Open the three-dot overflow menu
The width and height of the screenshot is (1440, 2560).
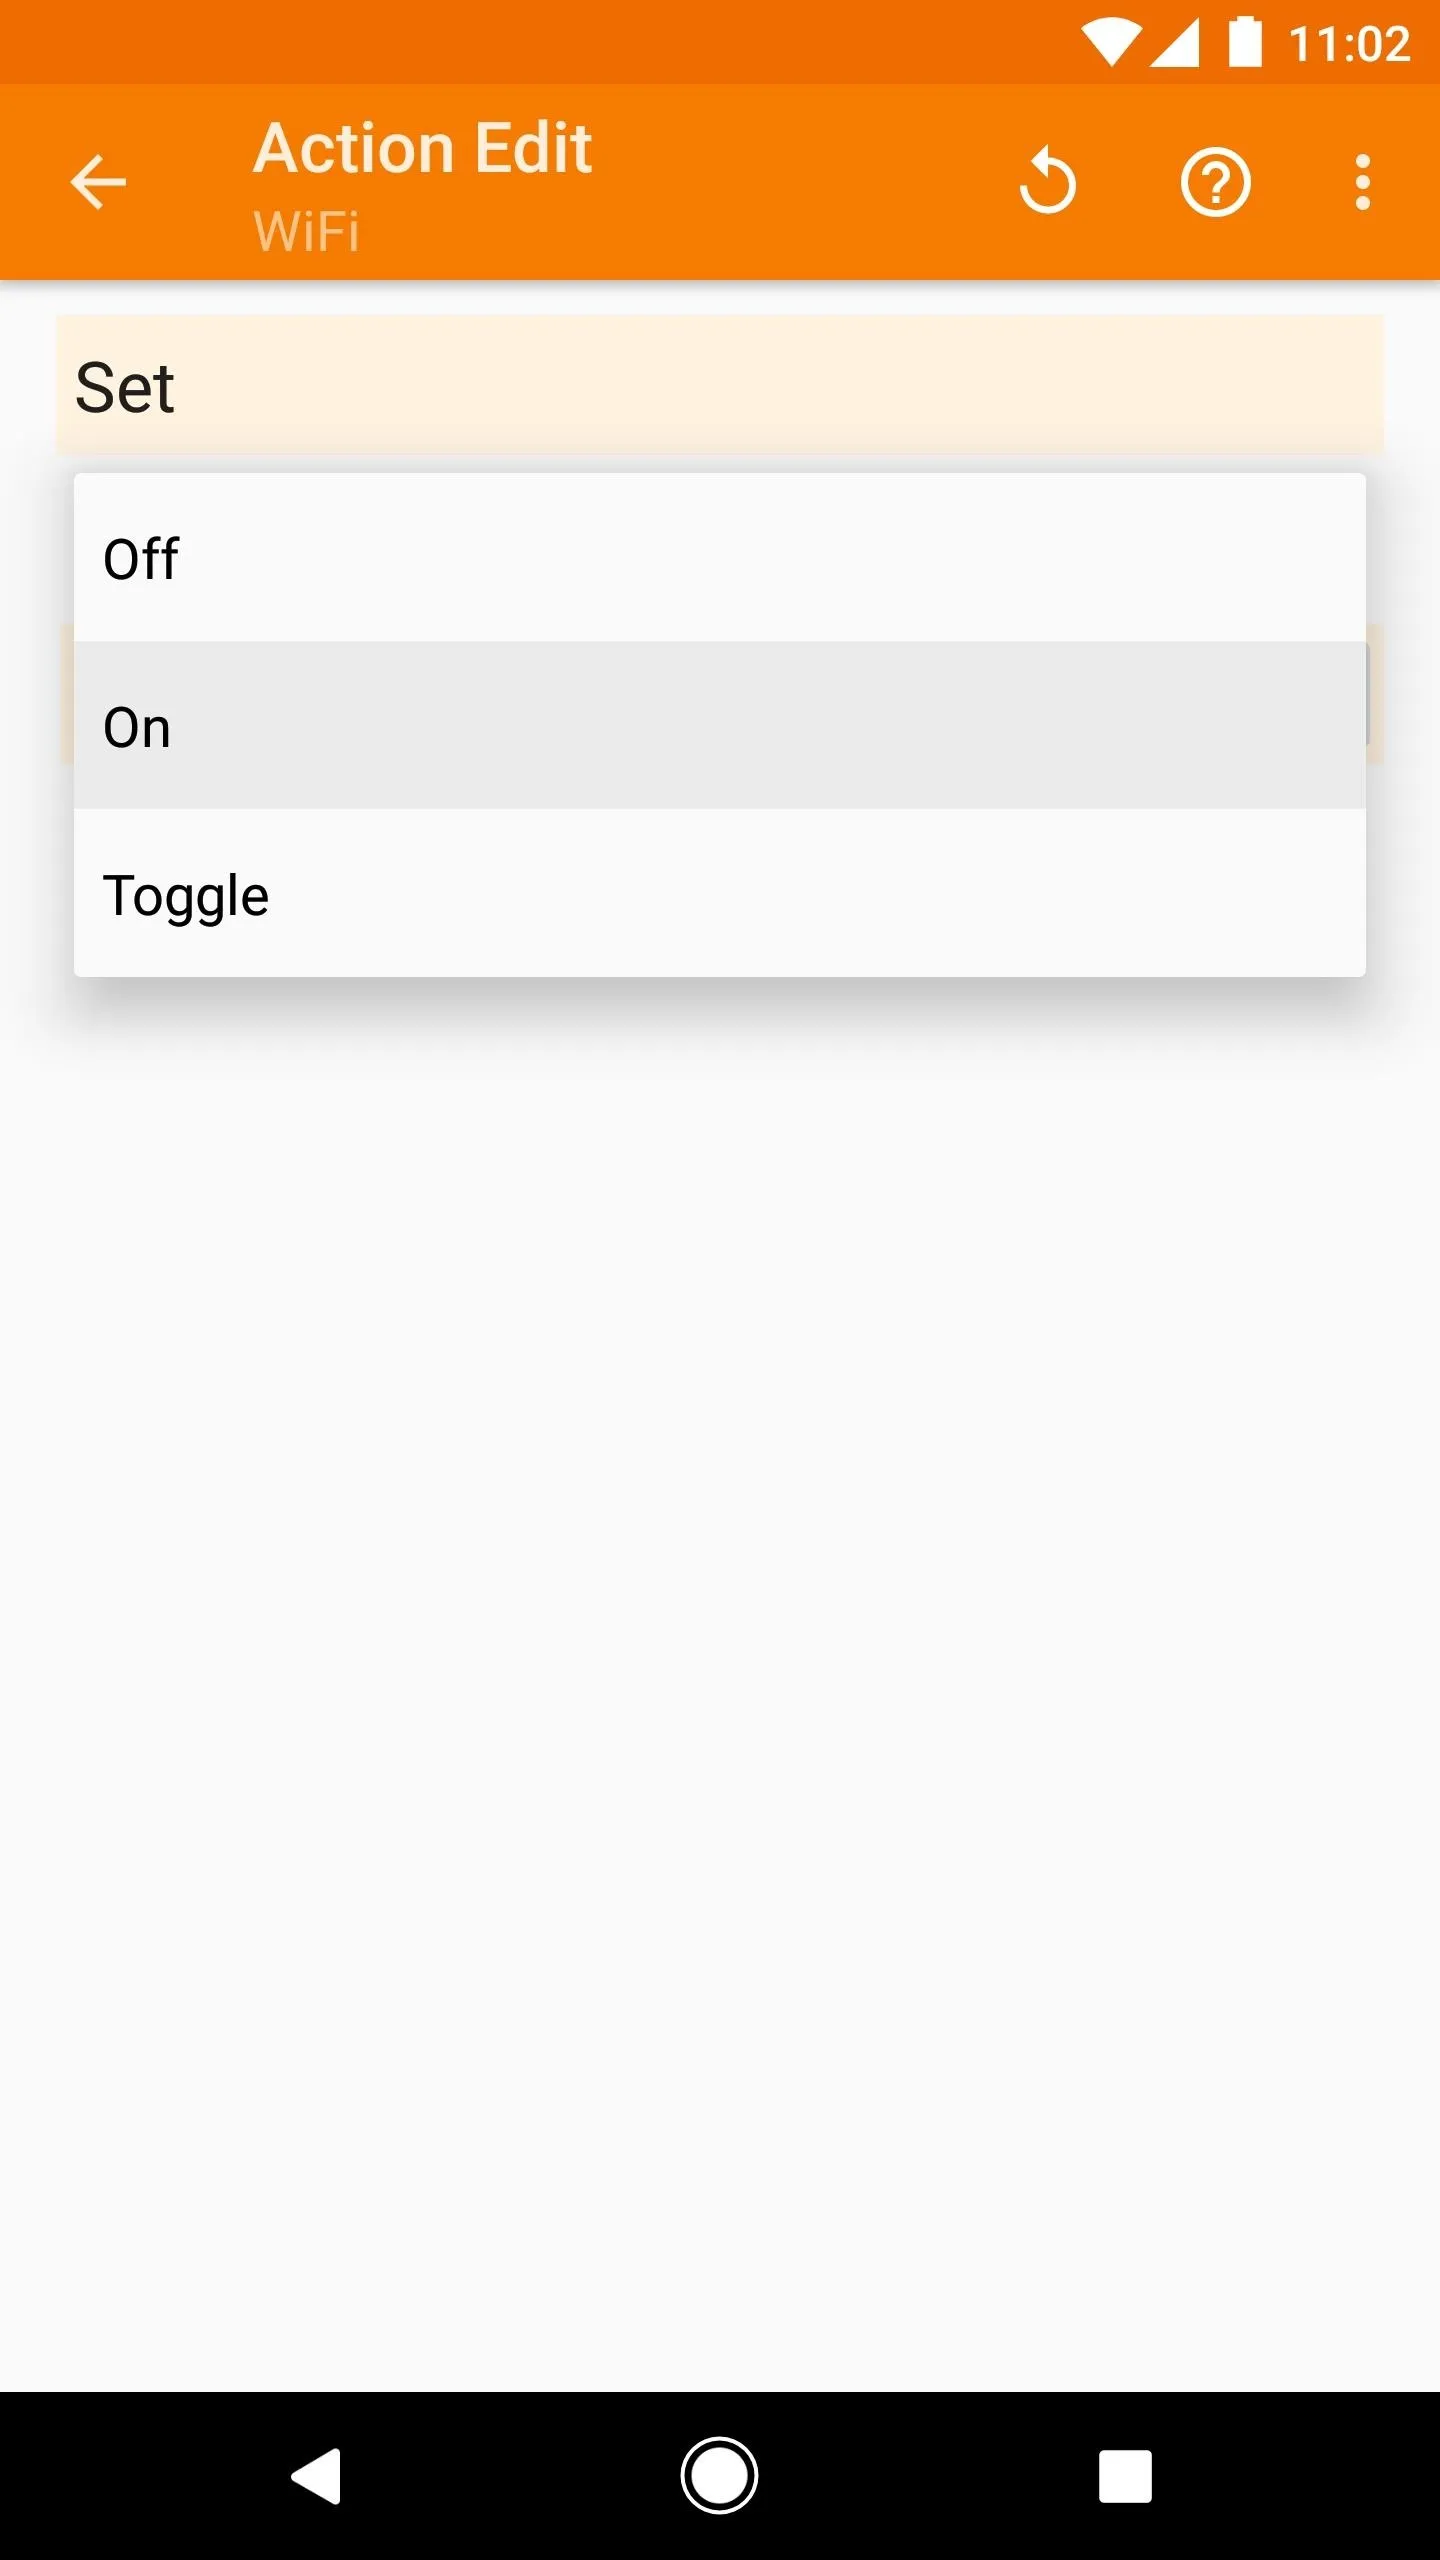coord(1362,182)
